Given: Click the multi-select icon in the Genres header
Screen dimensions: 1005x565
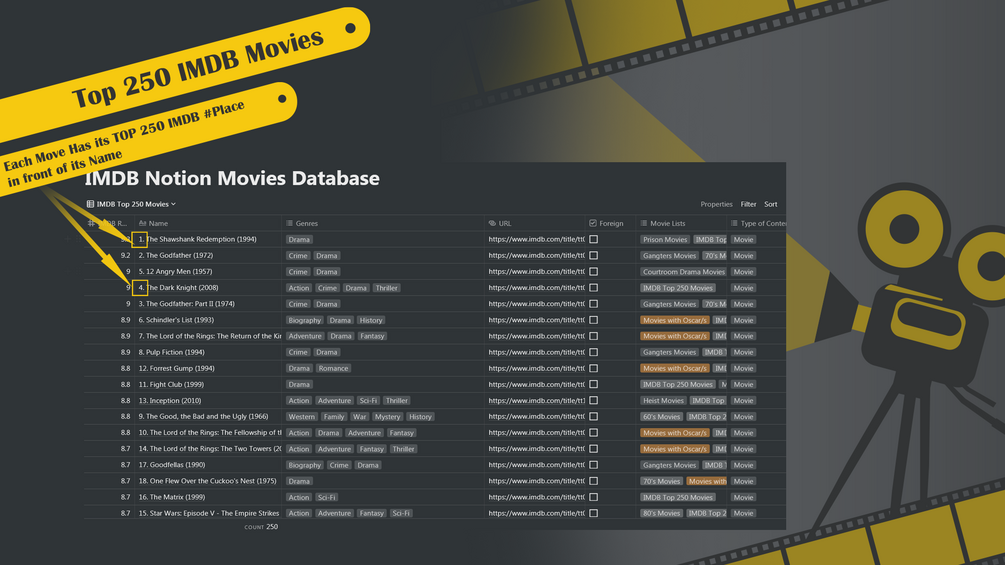Looking at the screenshot, I should click(x=290, y=224).
